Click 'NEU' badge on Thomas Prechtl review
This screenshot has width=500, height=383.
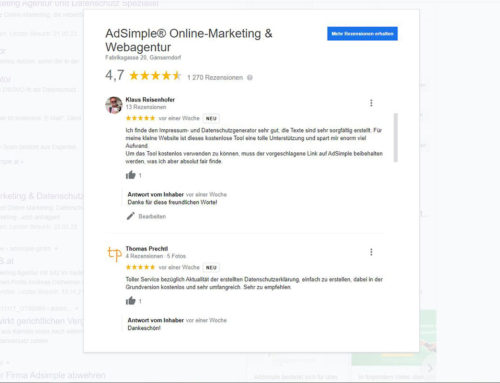pos(211,267)
